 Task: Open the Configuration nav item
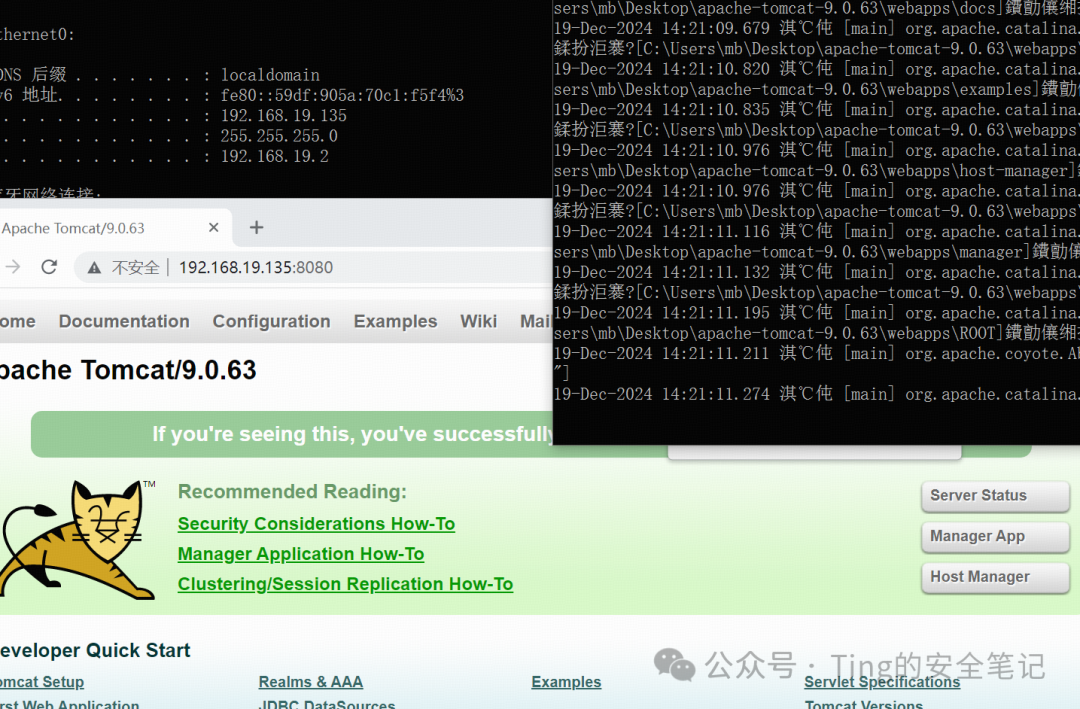[x=271, y=321]
